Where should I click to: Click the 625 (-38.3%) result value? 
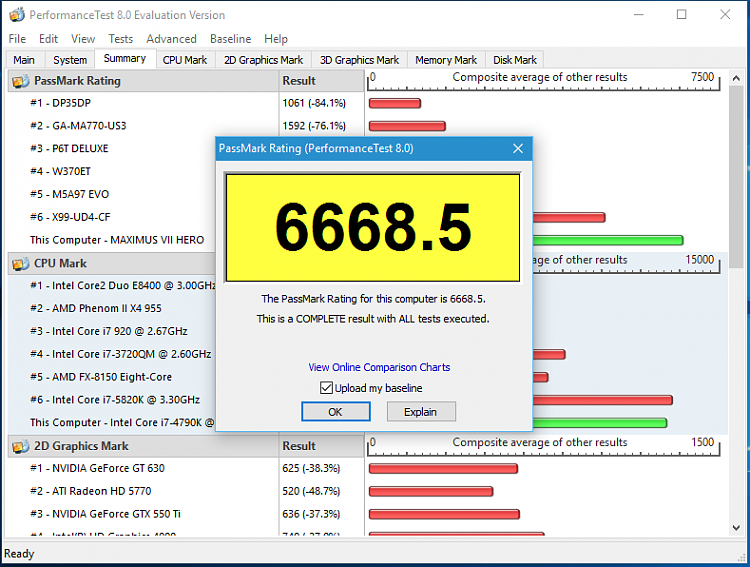pos(311,468)
